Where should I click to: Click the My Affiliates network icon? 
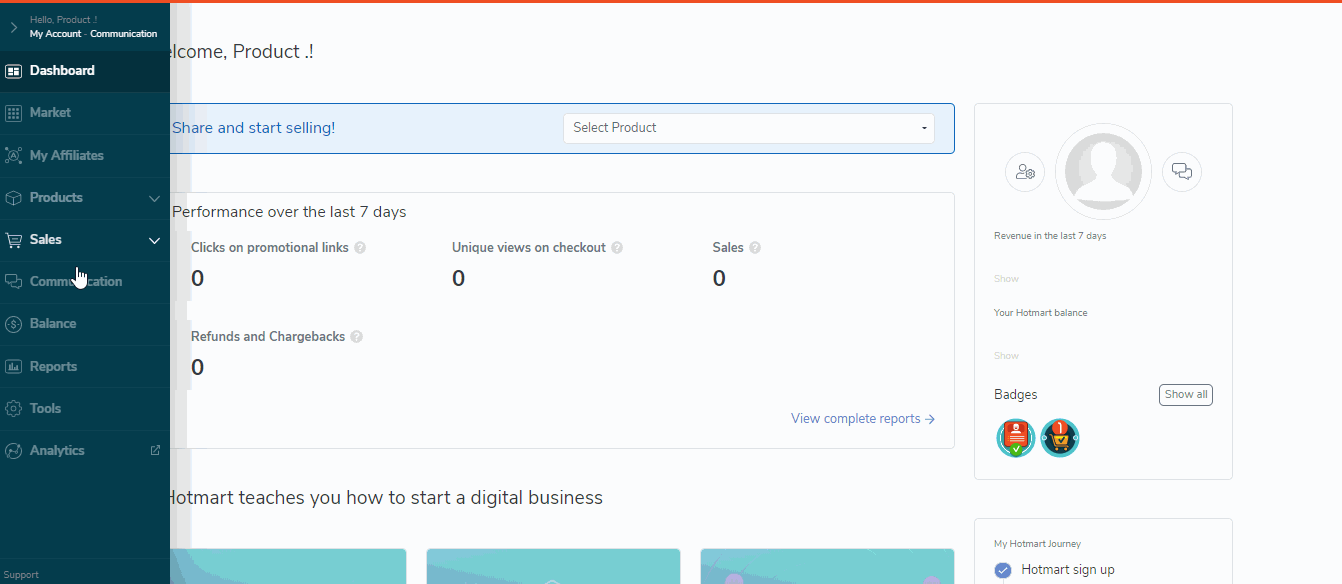[x=13, y=156]
